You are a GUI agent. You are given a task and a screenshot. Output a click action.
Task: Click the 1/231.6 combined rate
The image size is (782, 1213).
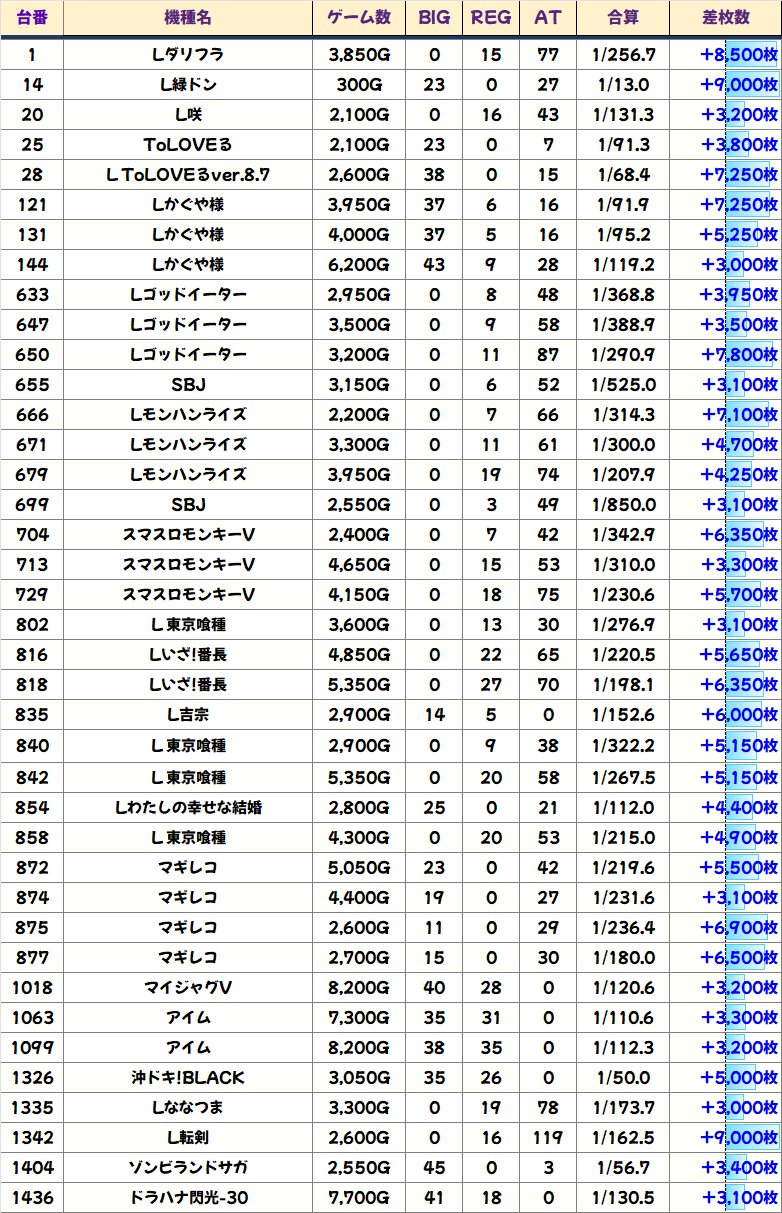point(624,897)
